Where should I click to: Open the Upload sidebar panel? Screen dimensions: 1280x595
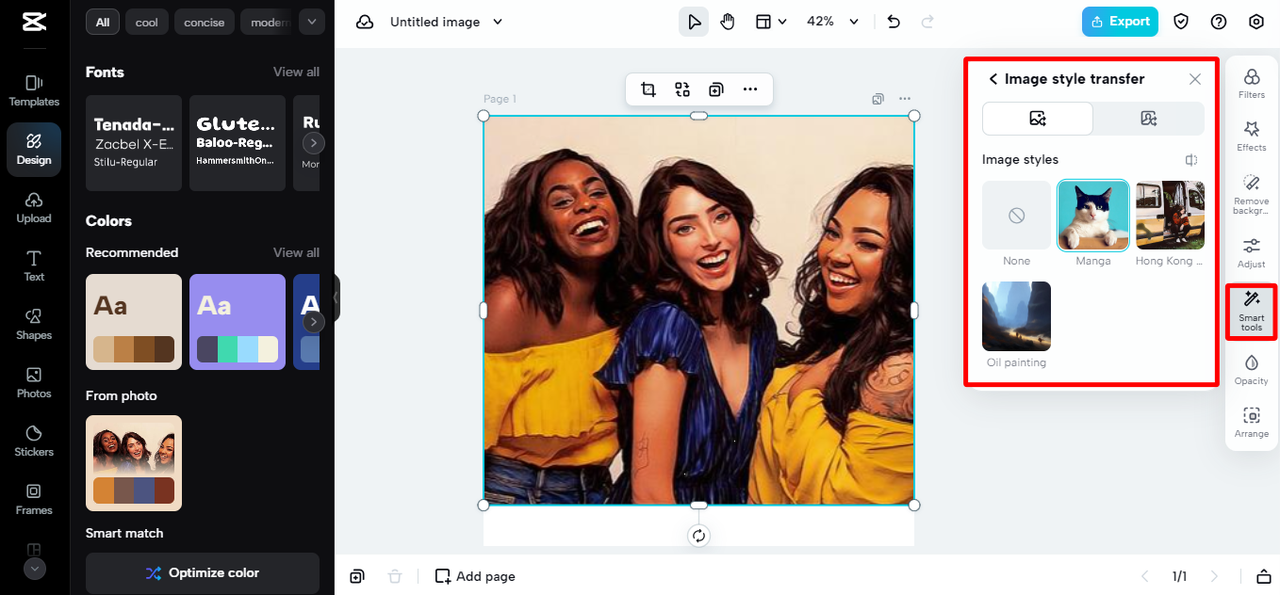coord(34,207)
